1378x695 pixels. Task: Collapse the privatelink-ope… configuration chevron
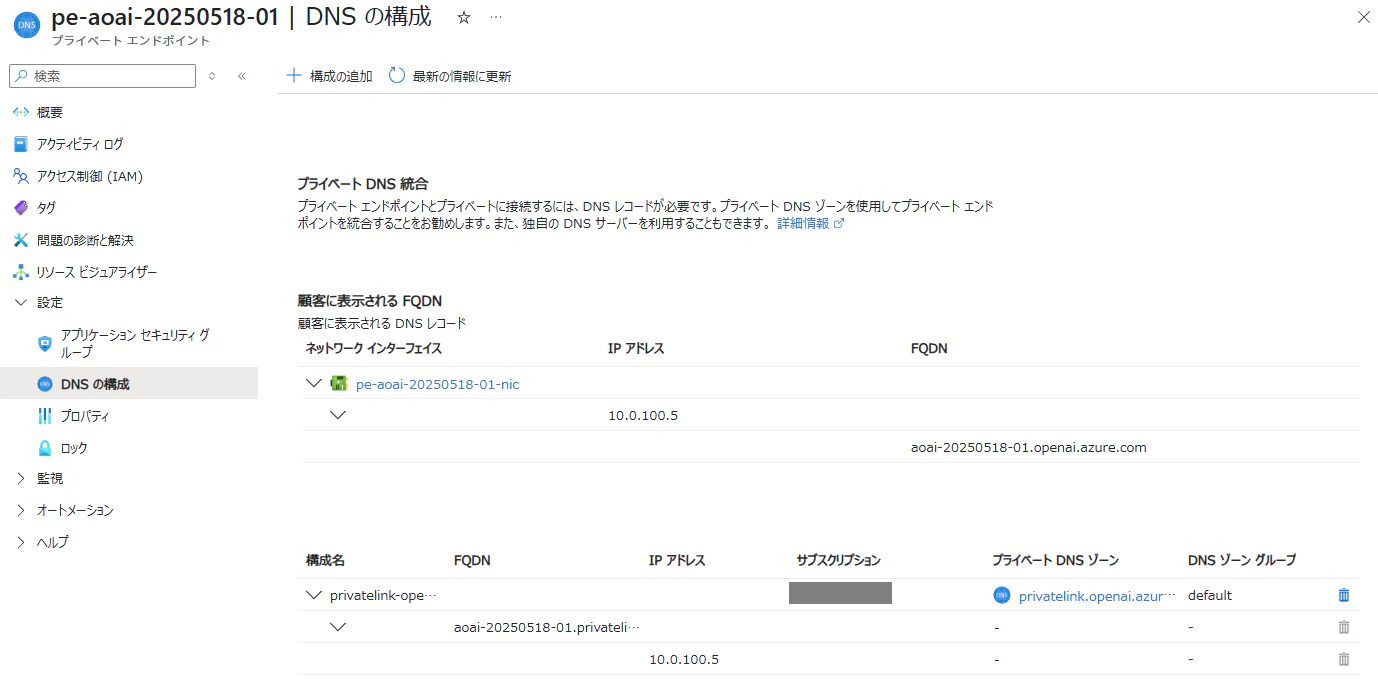pyautogui.click(x=314, y=595)
